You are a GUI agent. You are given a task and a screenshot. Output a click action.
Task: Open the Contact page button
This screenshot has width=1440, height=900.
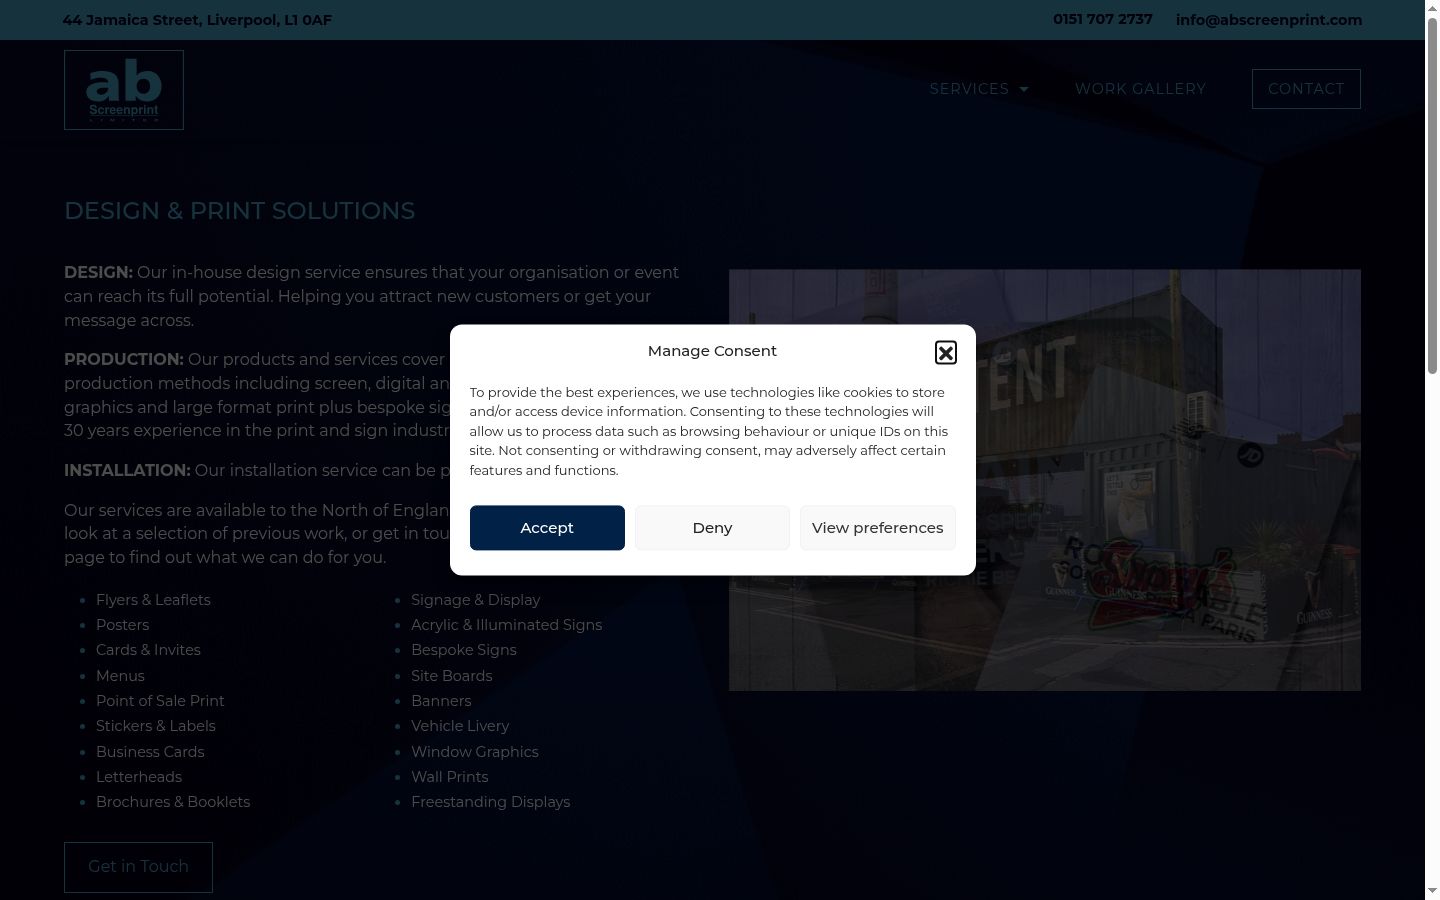tap(1306, 89)
